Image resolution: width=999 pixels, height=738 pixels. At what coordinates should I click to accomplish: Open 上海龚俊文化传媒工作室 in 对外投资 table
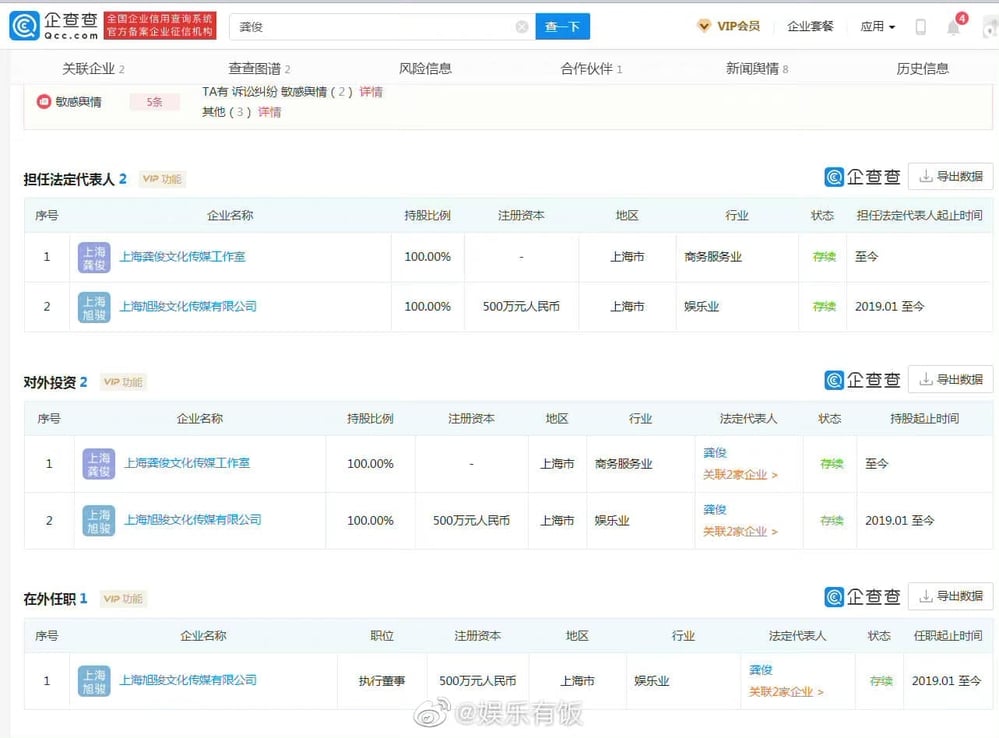pyautogui.click(x=187, y=463)
